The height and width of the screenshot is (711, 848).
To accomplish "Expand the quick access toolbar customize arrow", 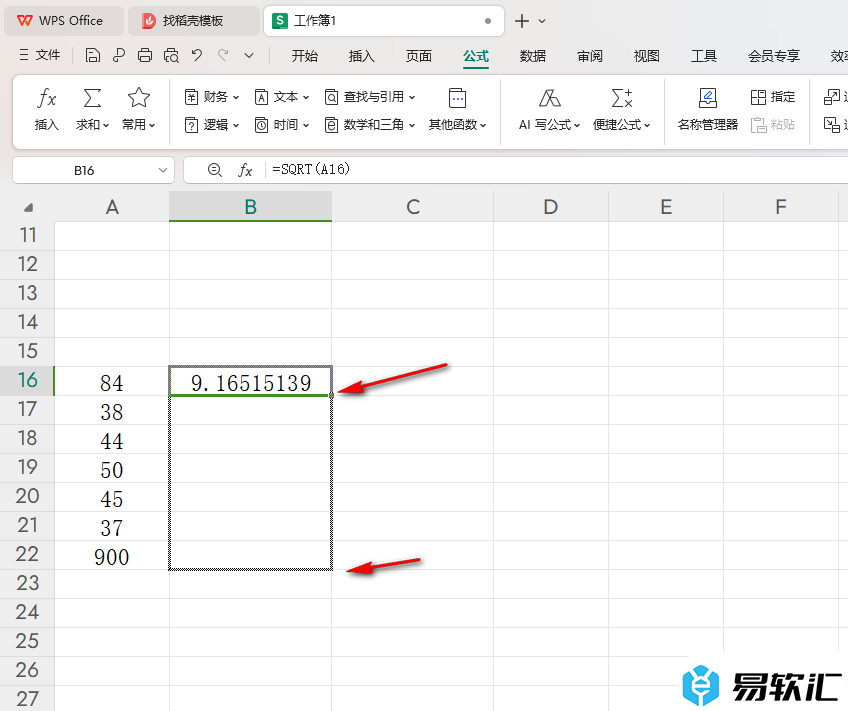I will tap(249, 55).
